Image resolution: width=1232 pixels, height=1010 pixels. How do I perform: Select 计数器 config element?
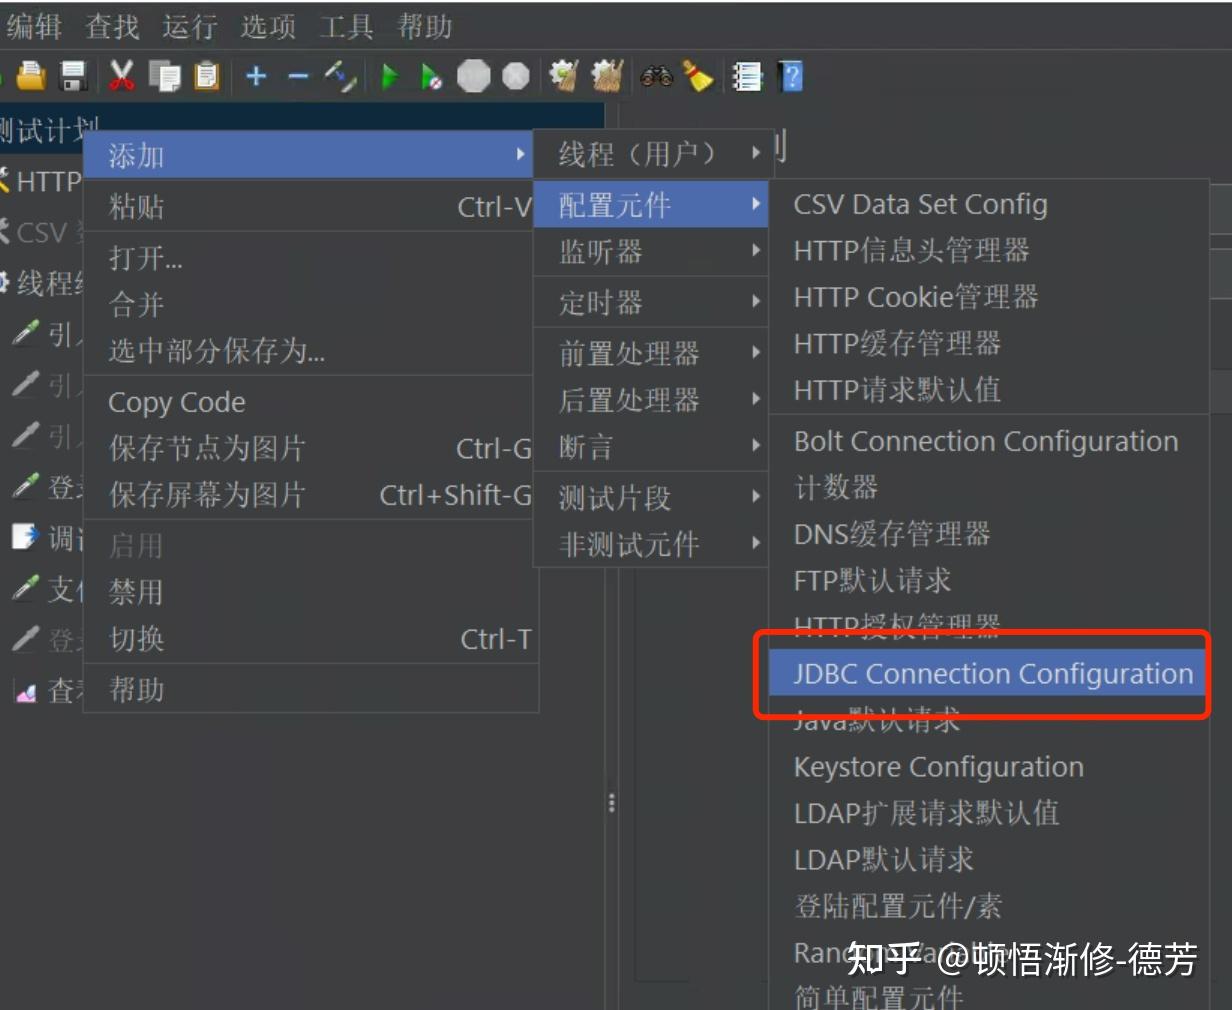(x=989, y=487)
